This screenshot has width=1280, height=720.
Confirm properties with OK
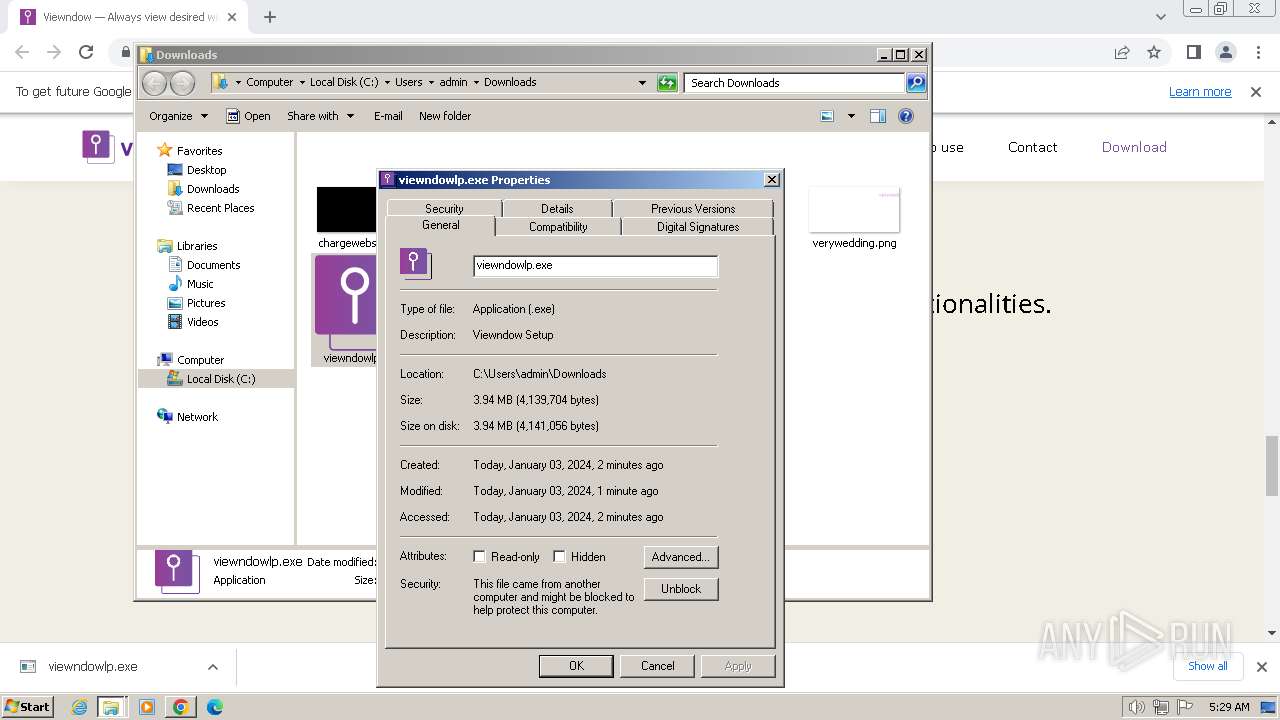coord(576,666)
